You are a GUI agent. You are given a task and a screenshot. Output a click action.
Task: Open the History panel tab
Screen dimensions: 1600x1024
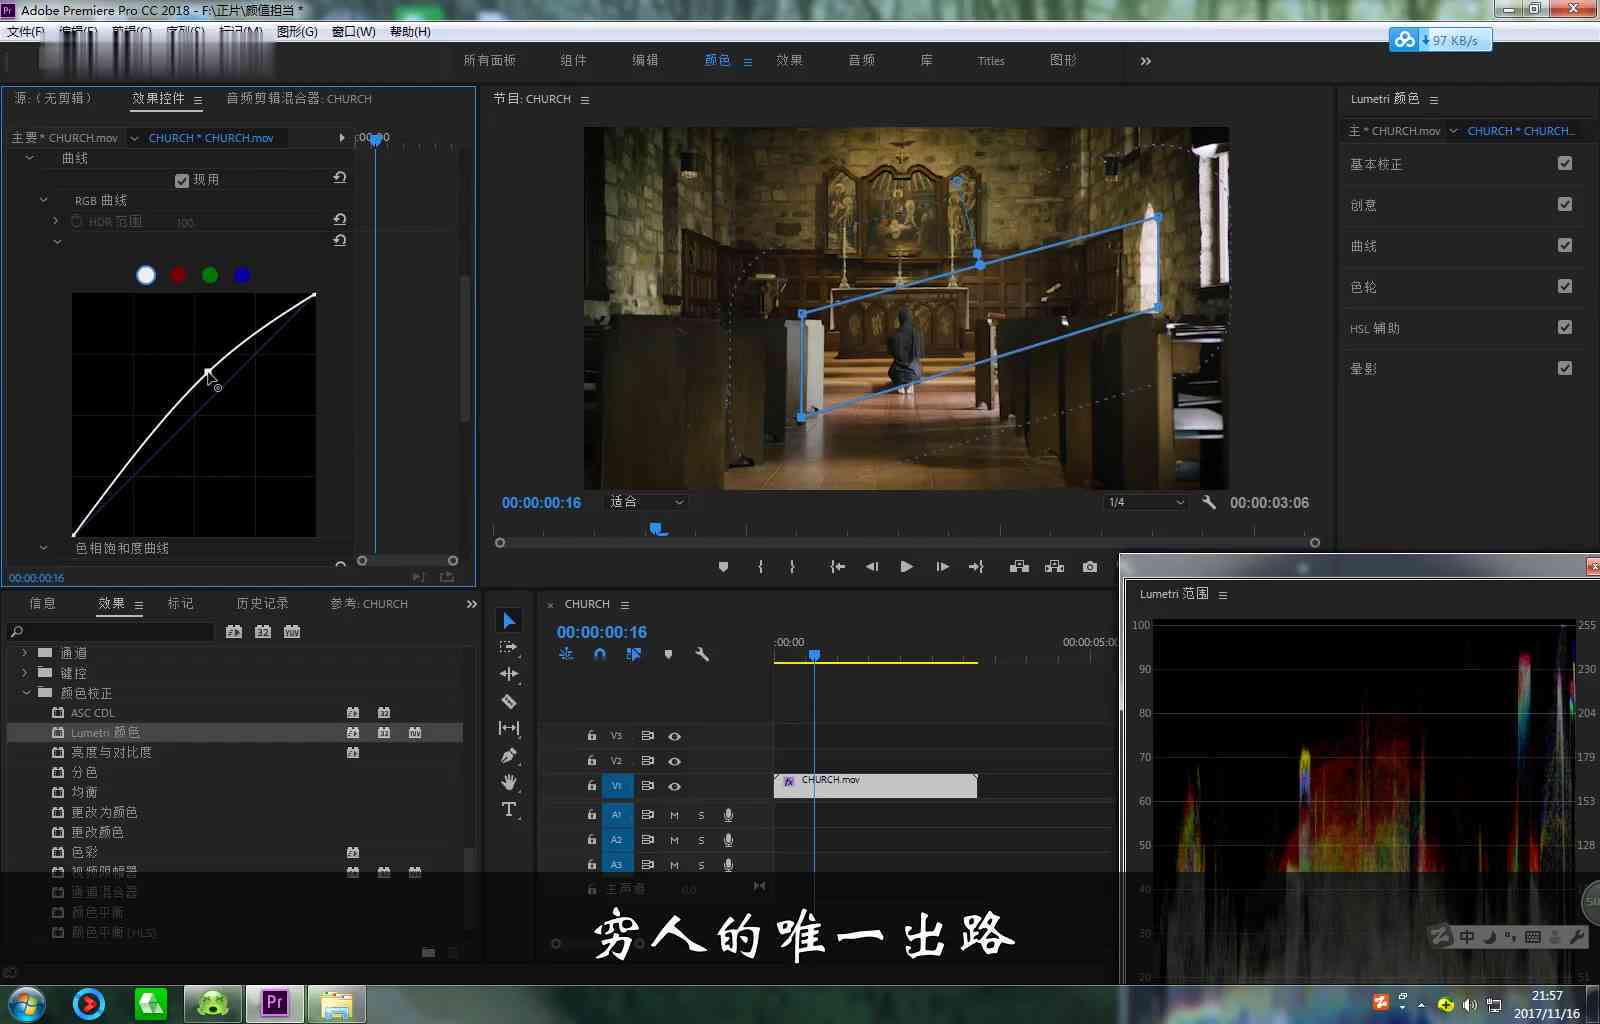click(262, 603)
